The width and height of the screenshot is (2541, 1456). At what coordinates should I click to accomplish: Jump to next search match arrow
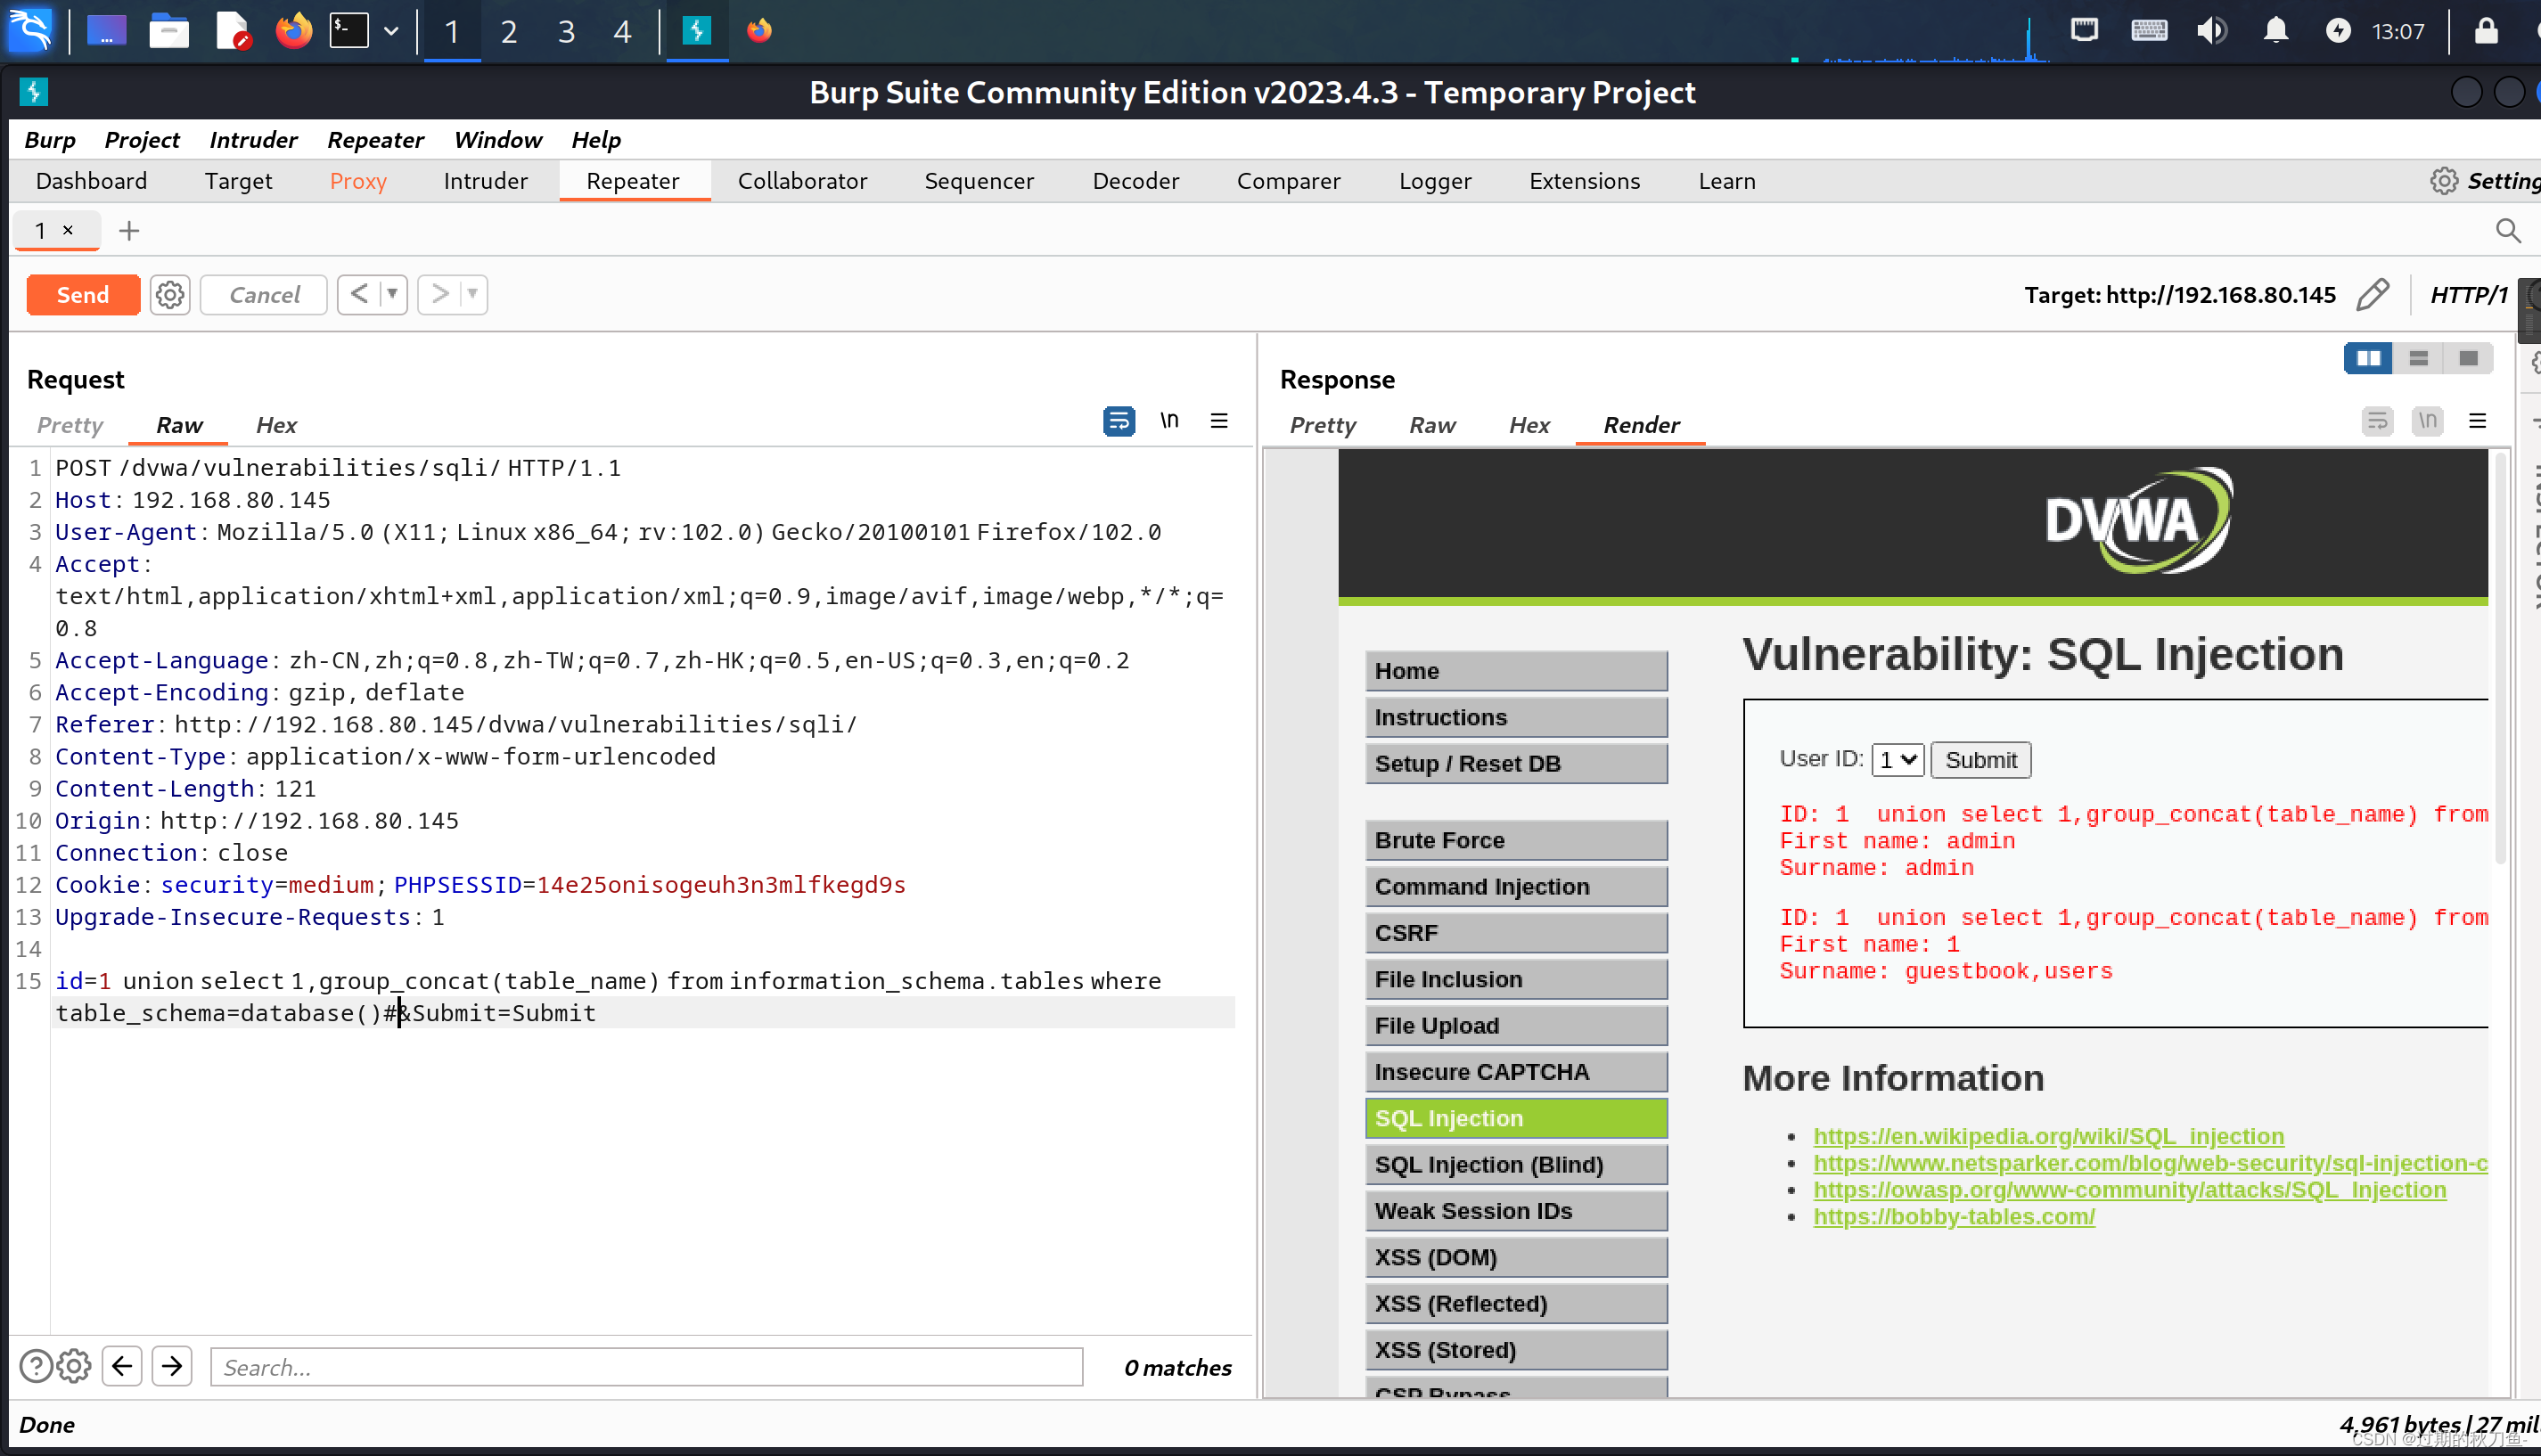tap(172, 1366)
